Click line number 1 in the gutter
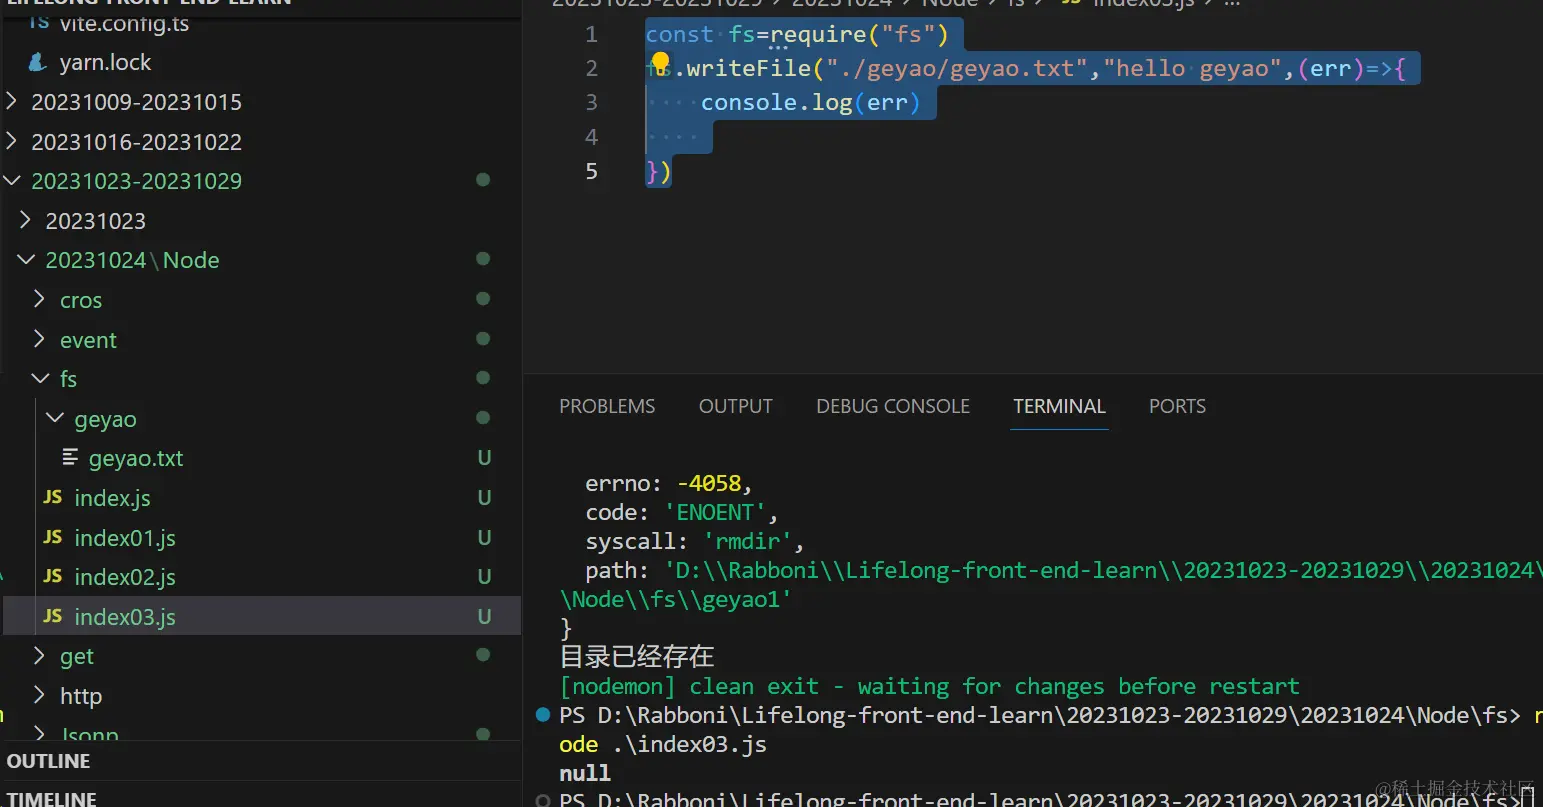 [591, 34]
